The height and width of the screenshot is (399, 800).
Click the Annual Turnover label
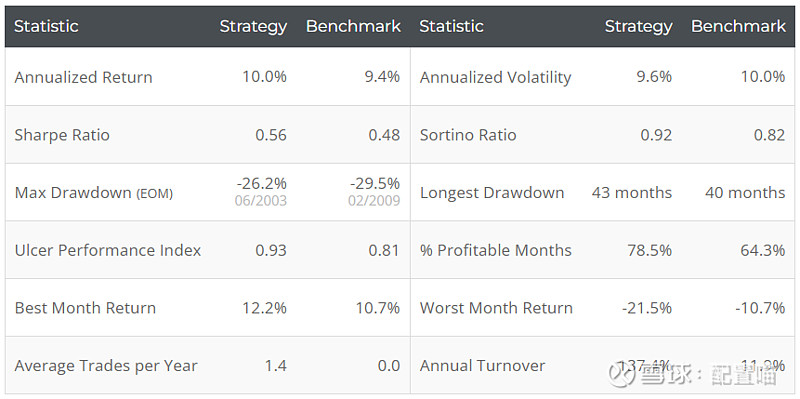(x=482, y=366)
